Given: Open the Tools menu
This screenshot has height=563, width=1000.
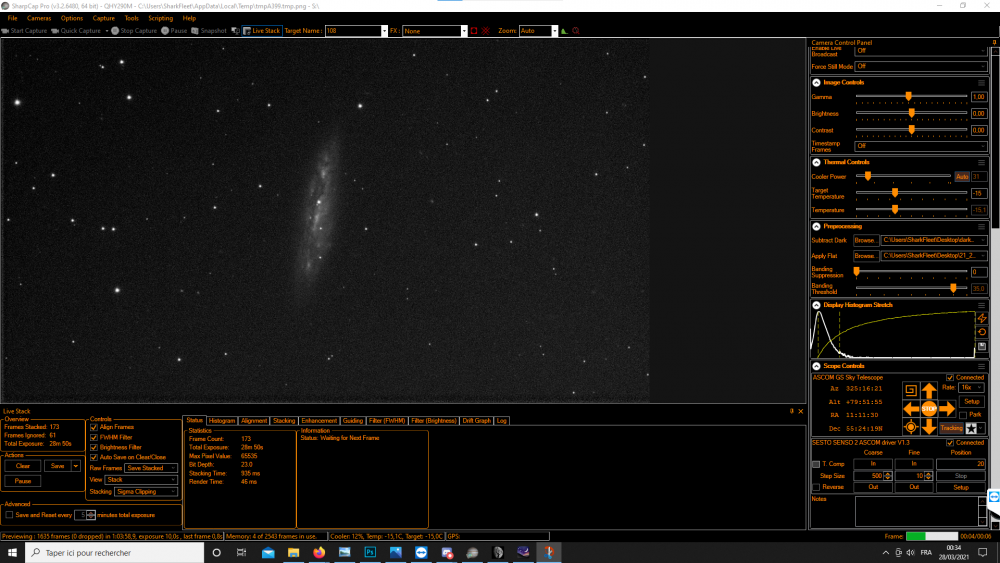Looking at the screenshot, I should pyautogui.click(x=131, y=18).
